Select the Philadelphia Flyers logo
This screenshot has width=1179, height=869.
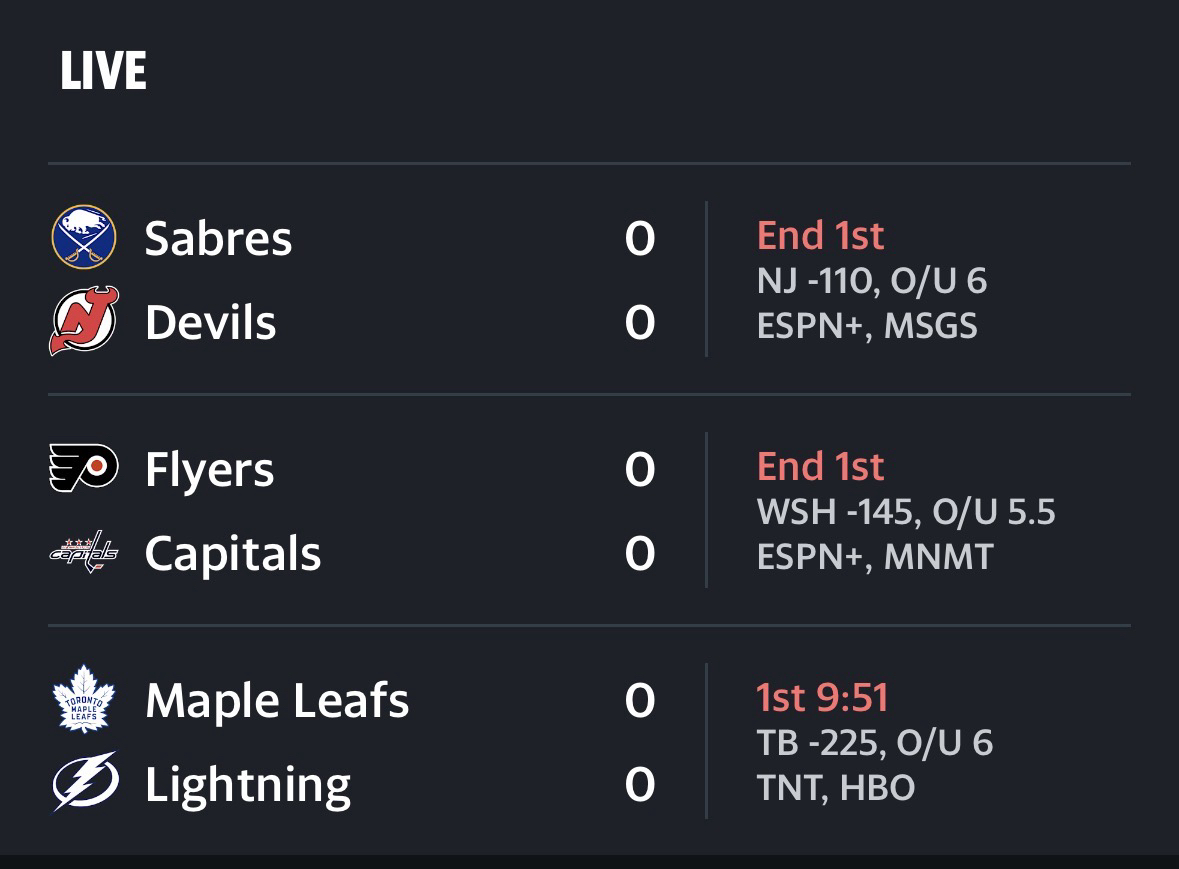pos(84,468)
